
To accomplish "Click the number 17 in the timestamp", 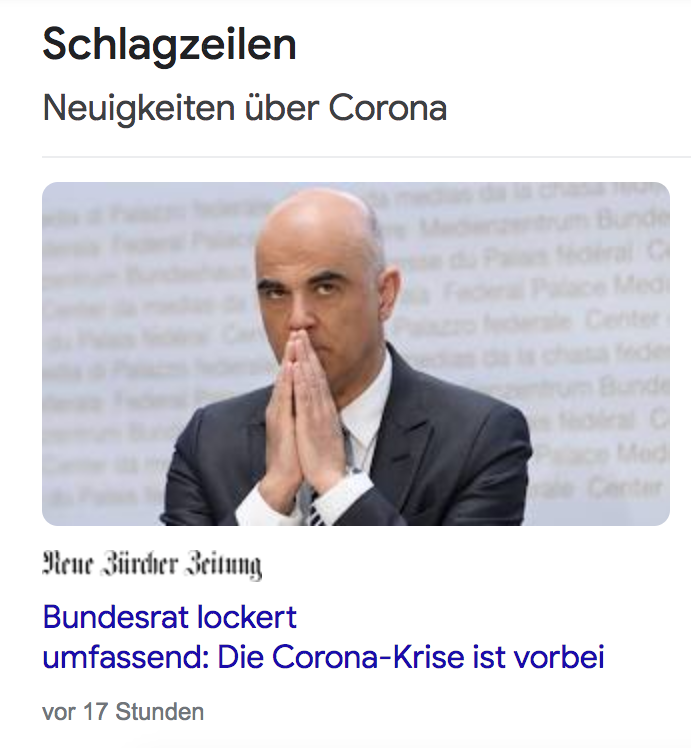I will click(95, 712).
